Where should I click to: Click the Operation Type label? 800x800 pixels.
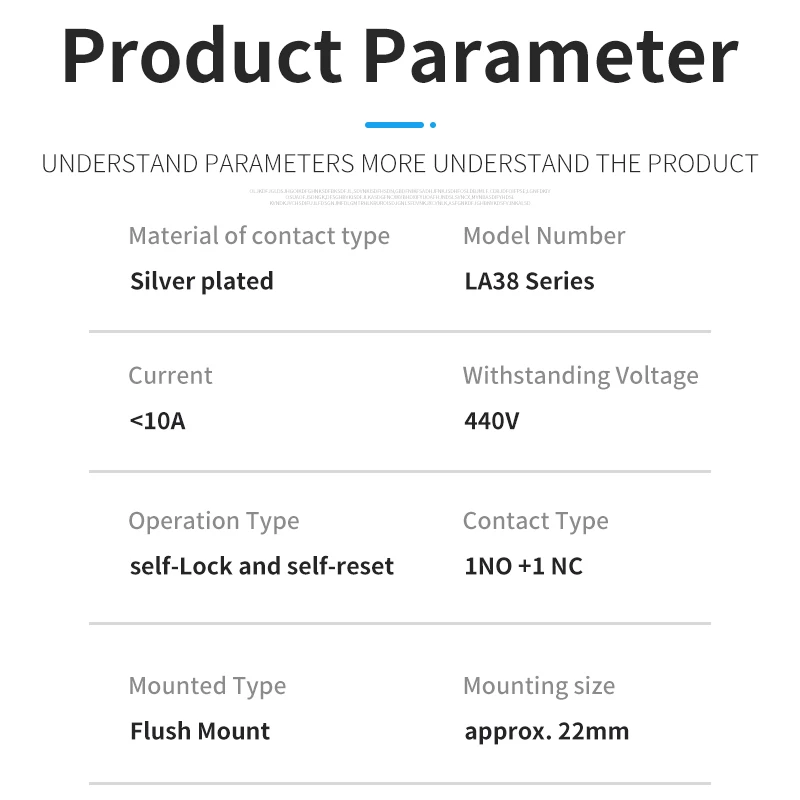click(x=214, y=521)
